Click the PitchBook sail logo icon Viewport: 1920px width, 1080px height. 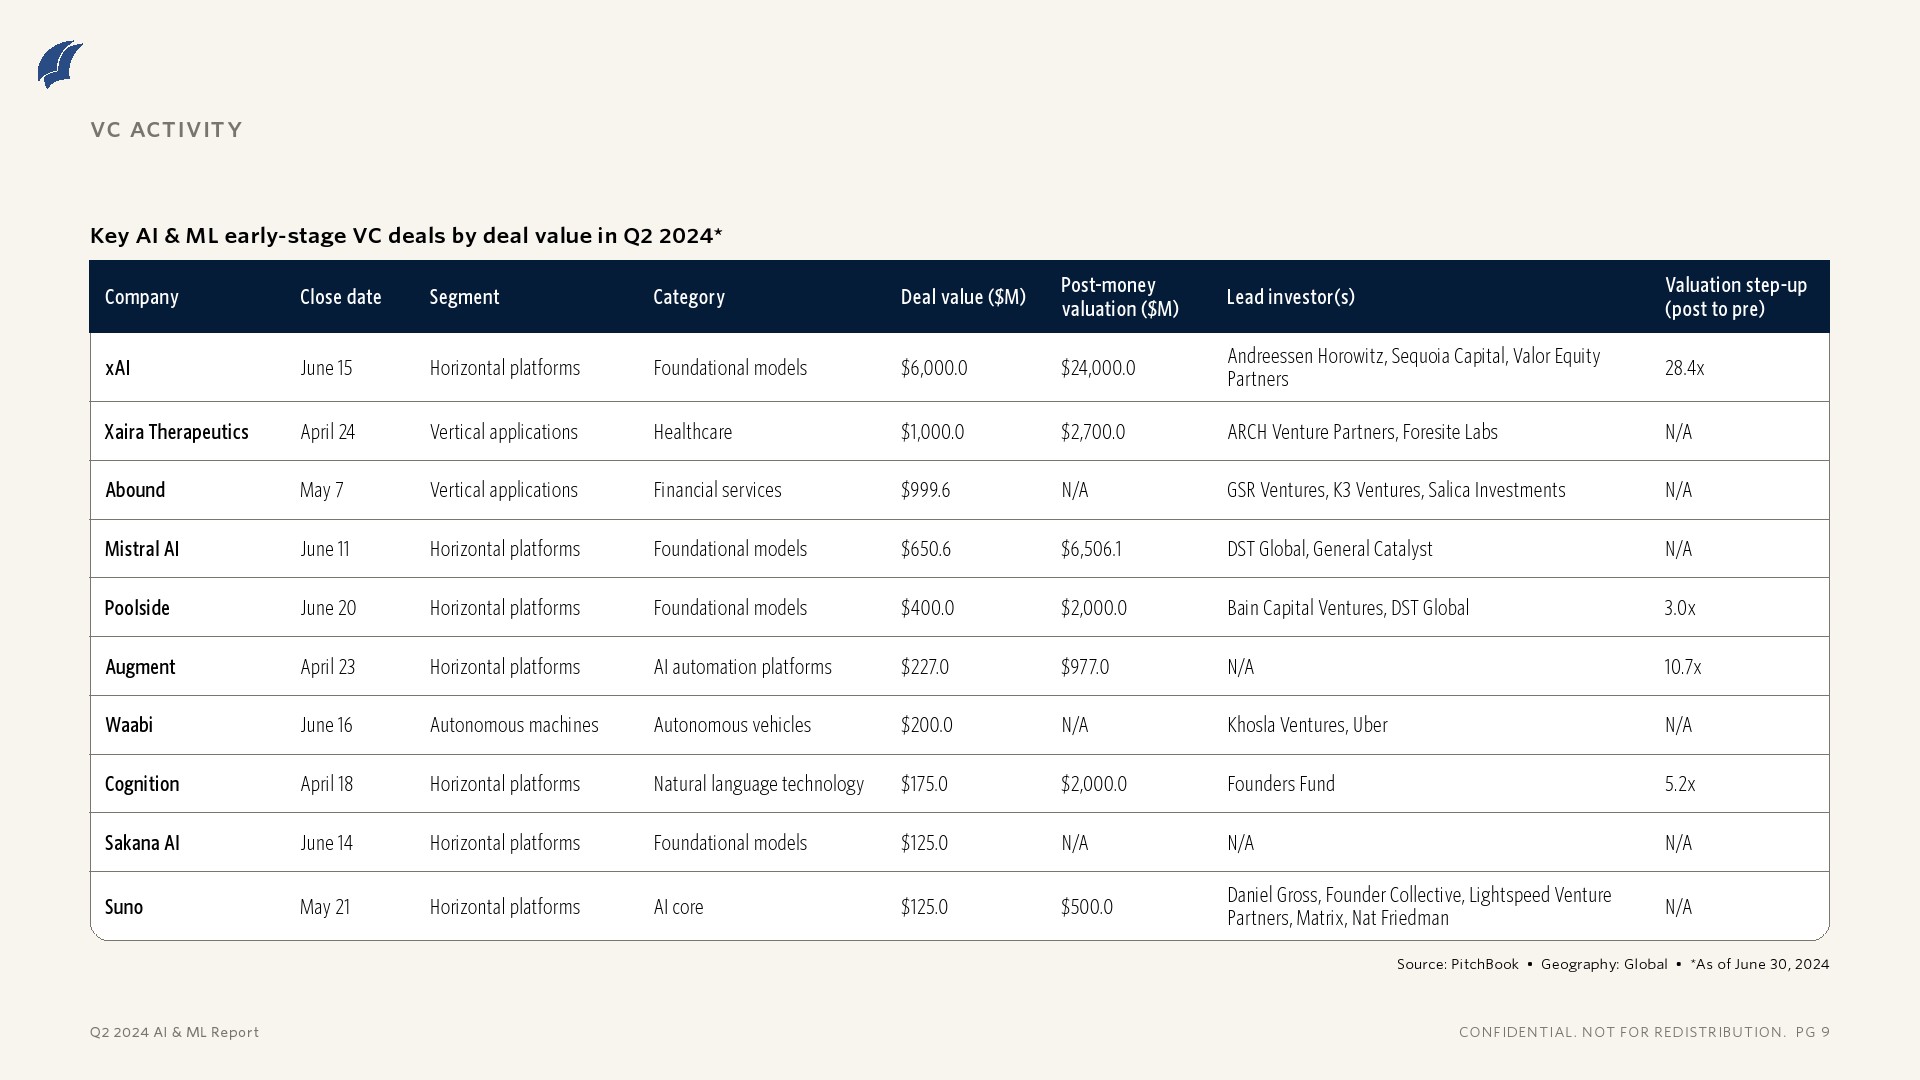[x=60, y=65]
